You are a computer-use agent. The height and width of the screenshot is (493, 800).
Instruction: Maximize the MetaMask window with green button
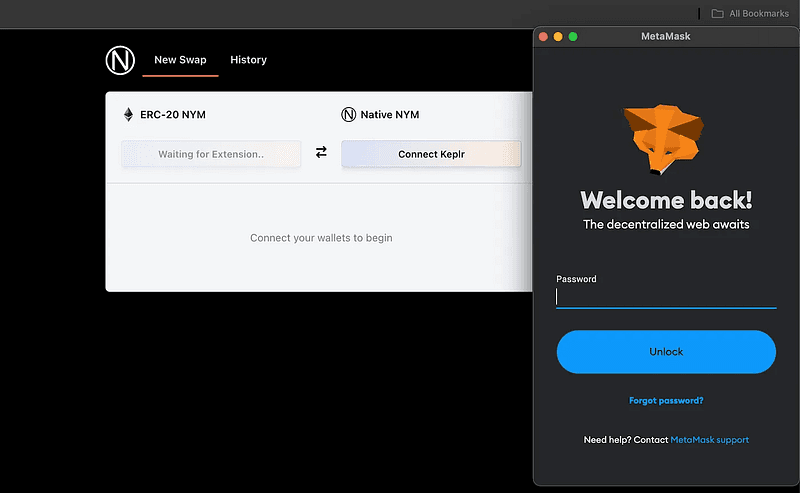[573, 37]
